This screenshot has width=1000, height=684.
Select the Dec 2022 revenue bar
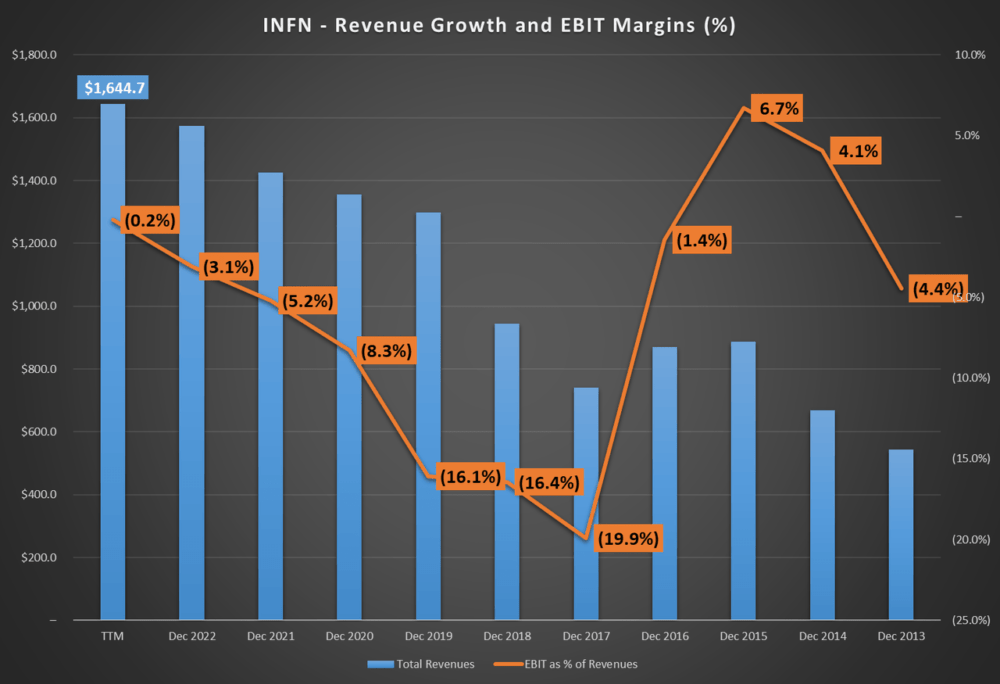click(192, 373)
